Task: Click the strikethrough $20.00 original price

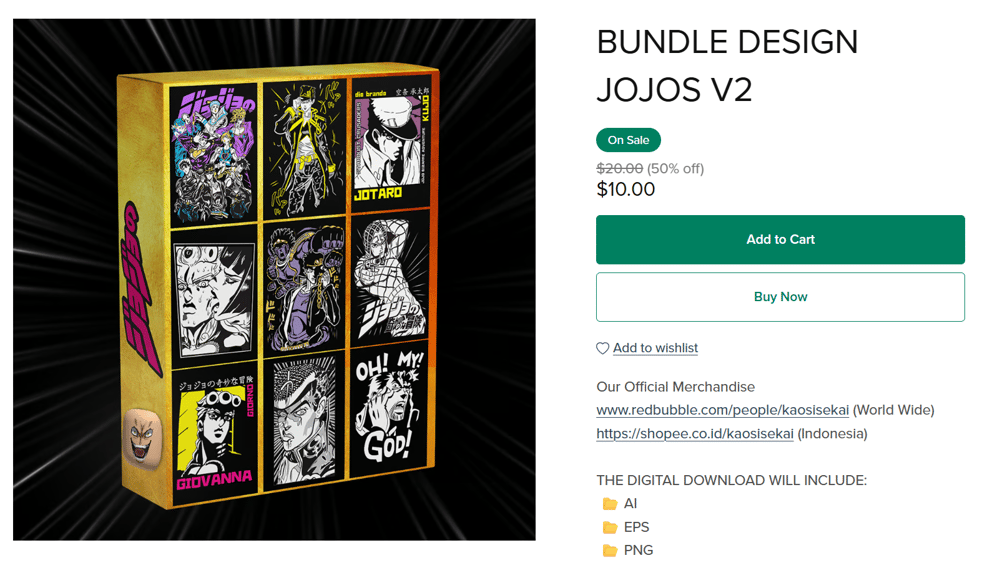Action: [x=619, y=169]
